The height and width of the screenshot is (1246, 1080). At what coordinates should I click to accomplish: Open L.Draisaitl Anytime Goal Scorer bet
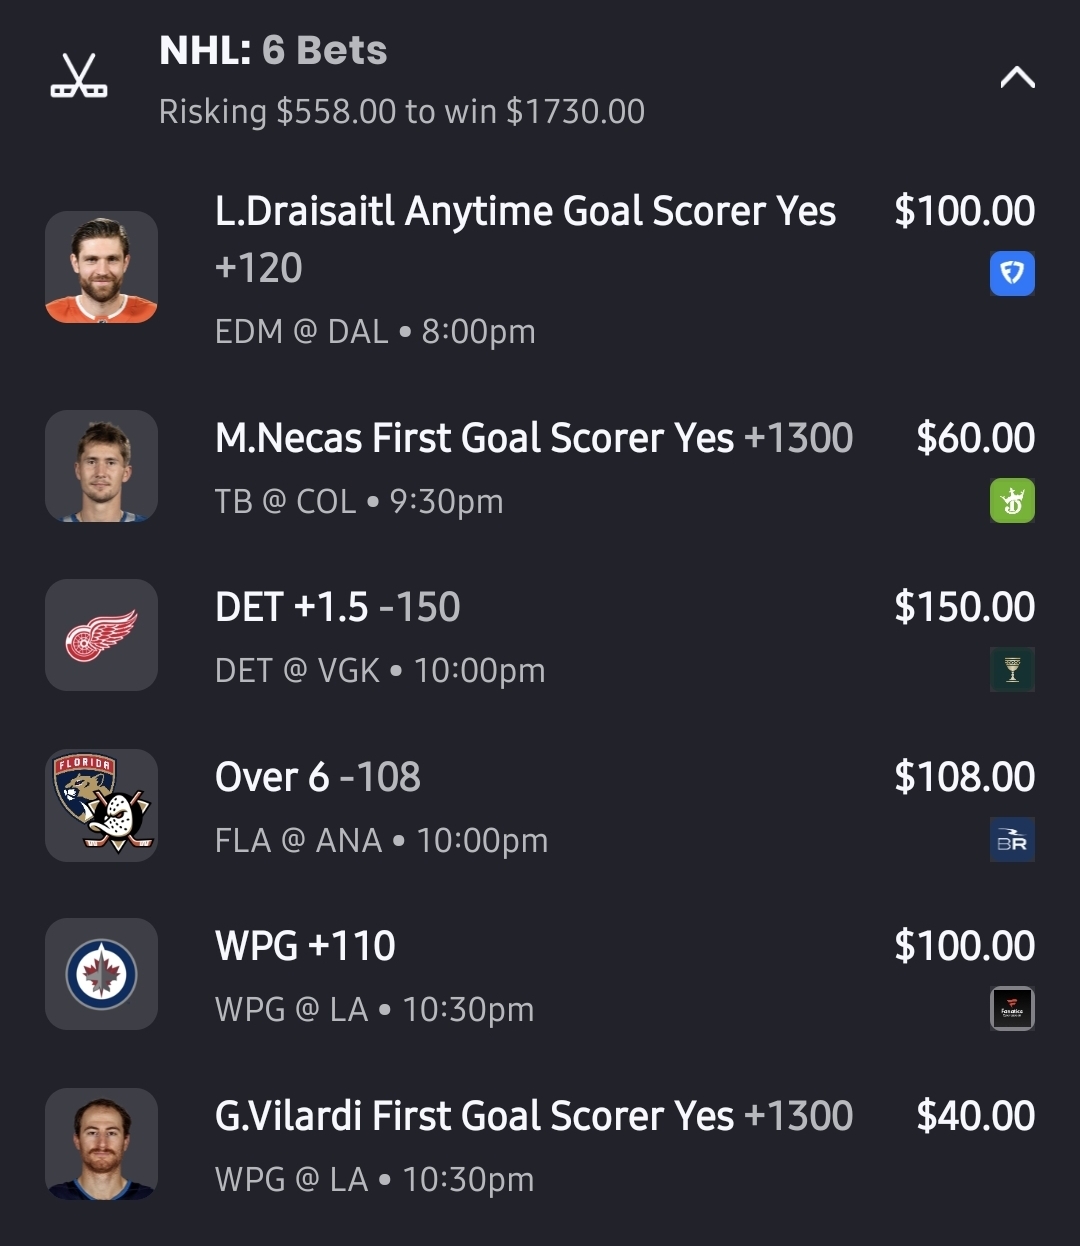click(x=525, y=212)
